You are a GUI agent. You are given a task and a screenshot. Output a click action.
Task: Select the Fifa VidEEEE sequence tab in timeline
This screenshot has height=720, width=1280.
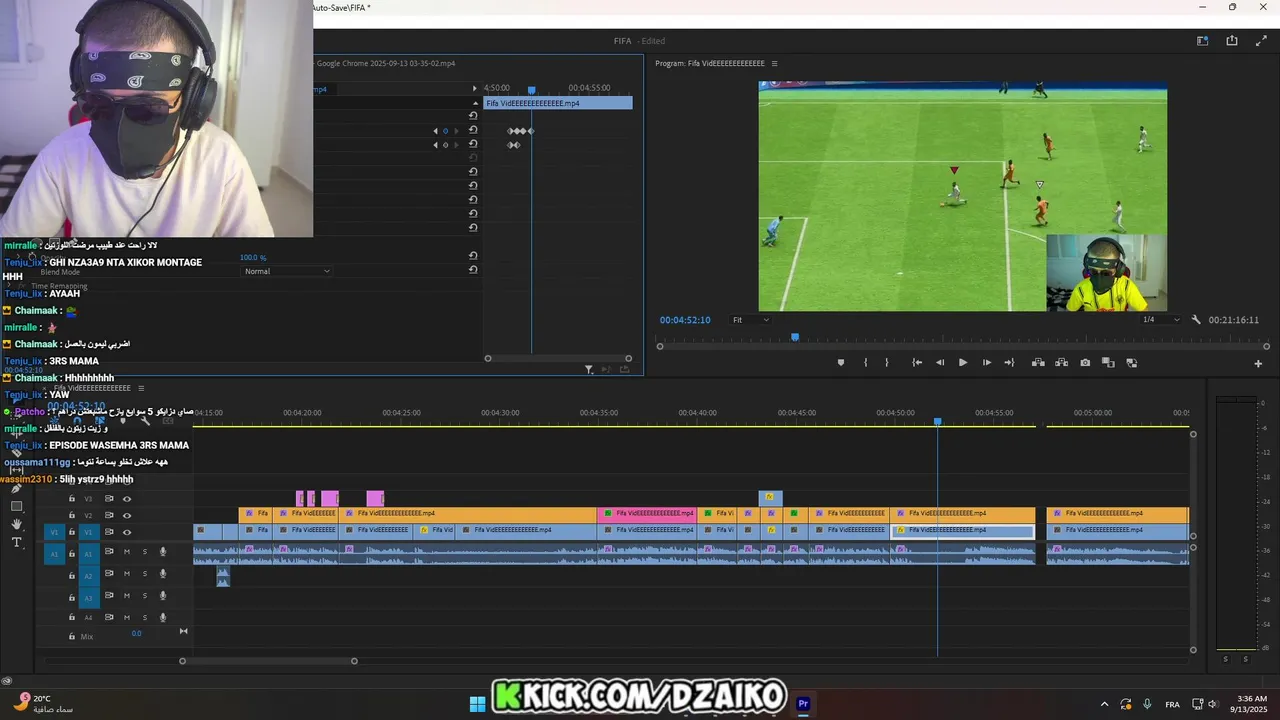[x=92, y=388]
